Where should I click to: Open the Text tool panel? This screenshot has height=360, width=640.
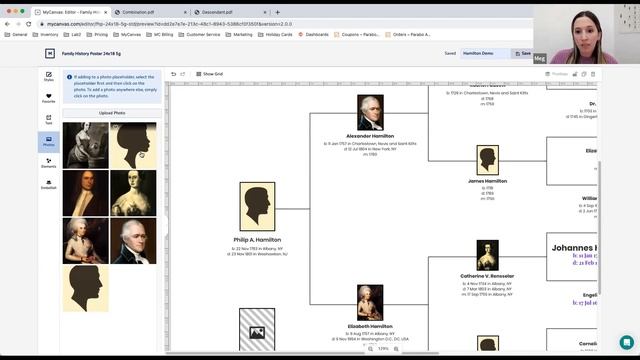tap(49, 120)
